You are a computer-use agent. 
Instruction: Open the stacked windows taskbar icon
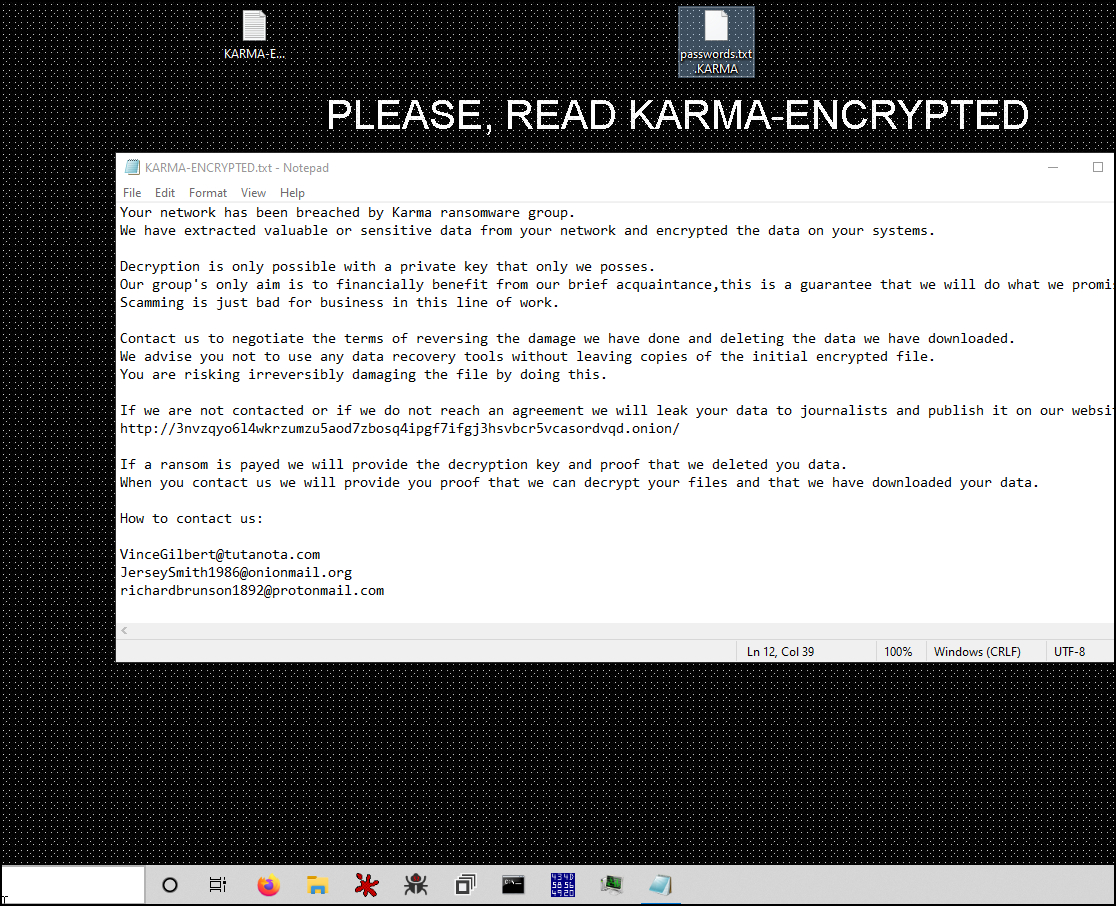click(x=465, y=885)
